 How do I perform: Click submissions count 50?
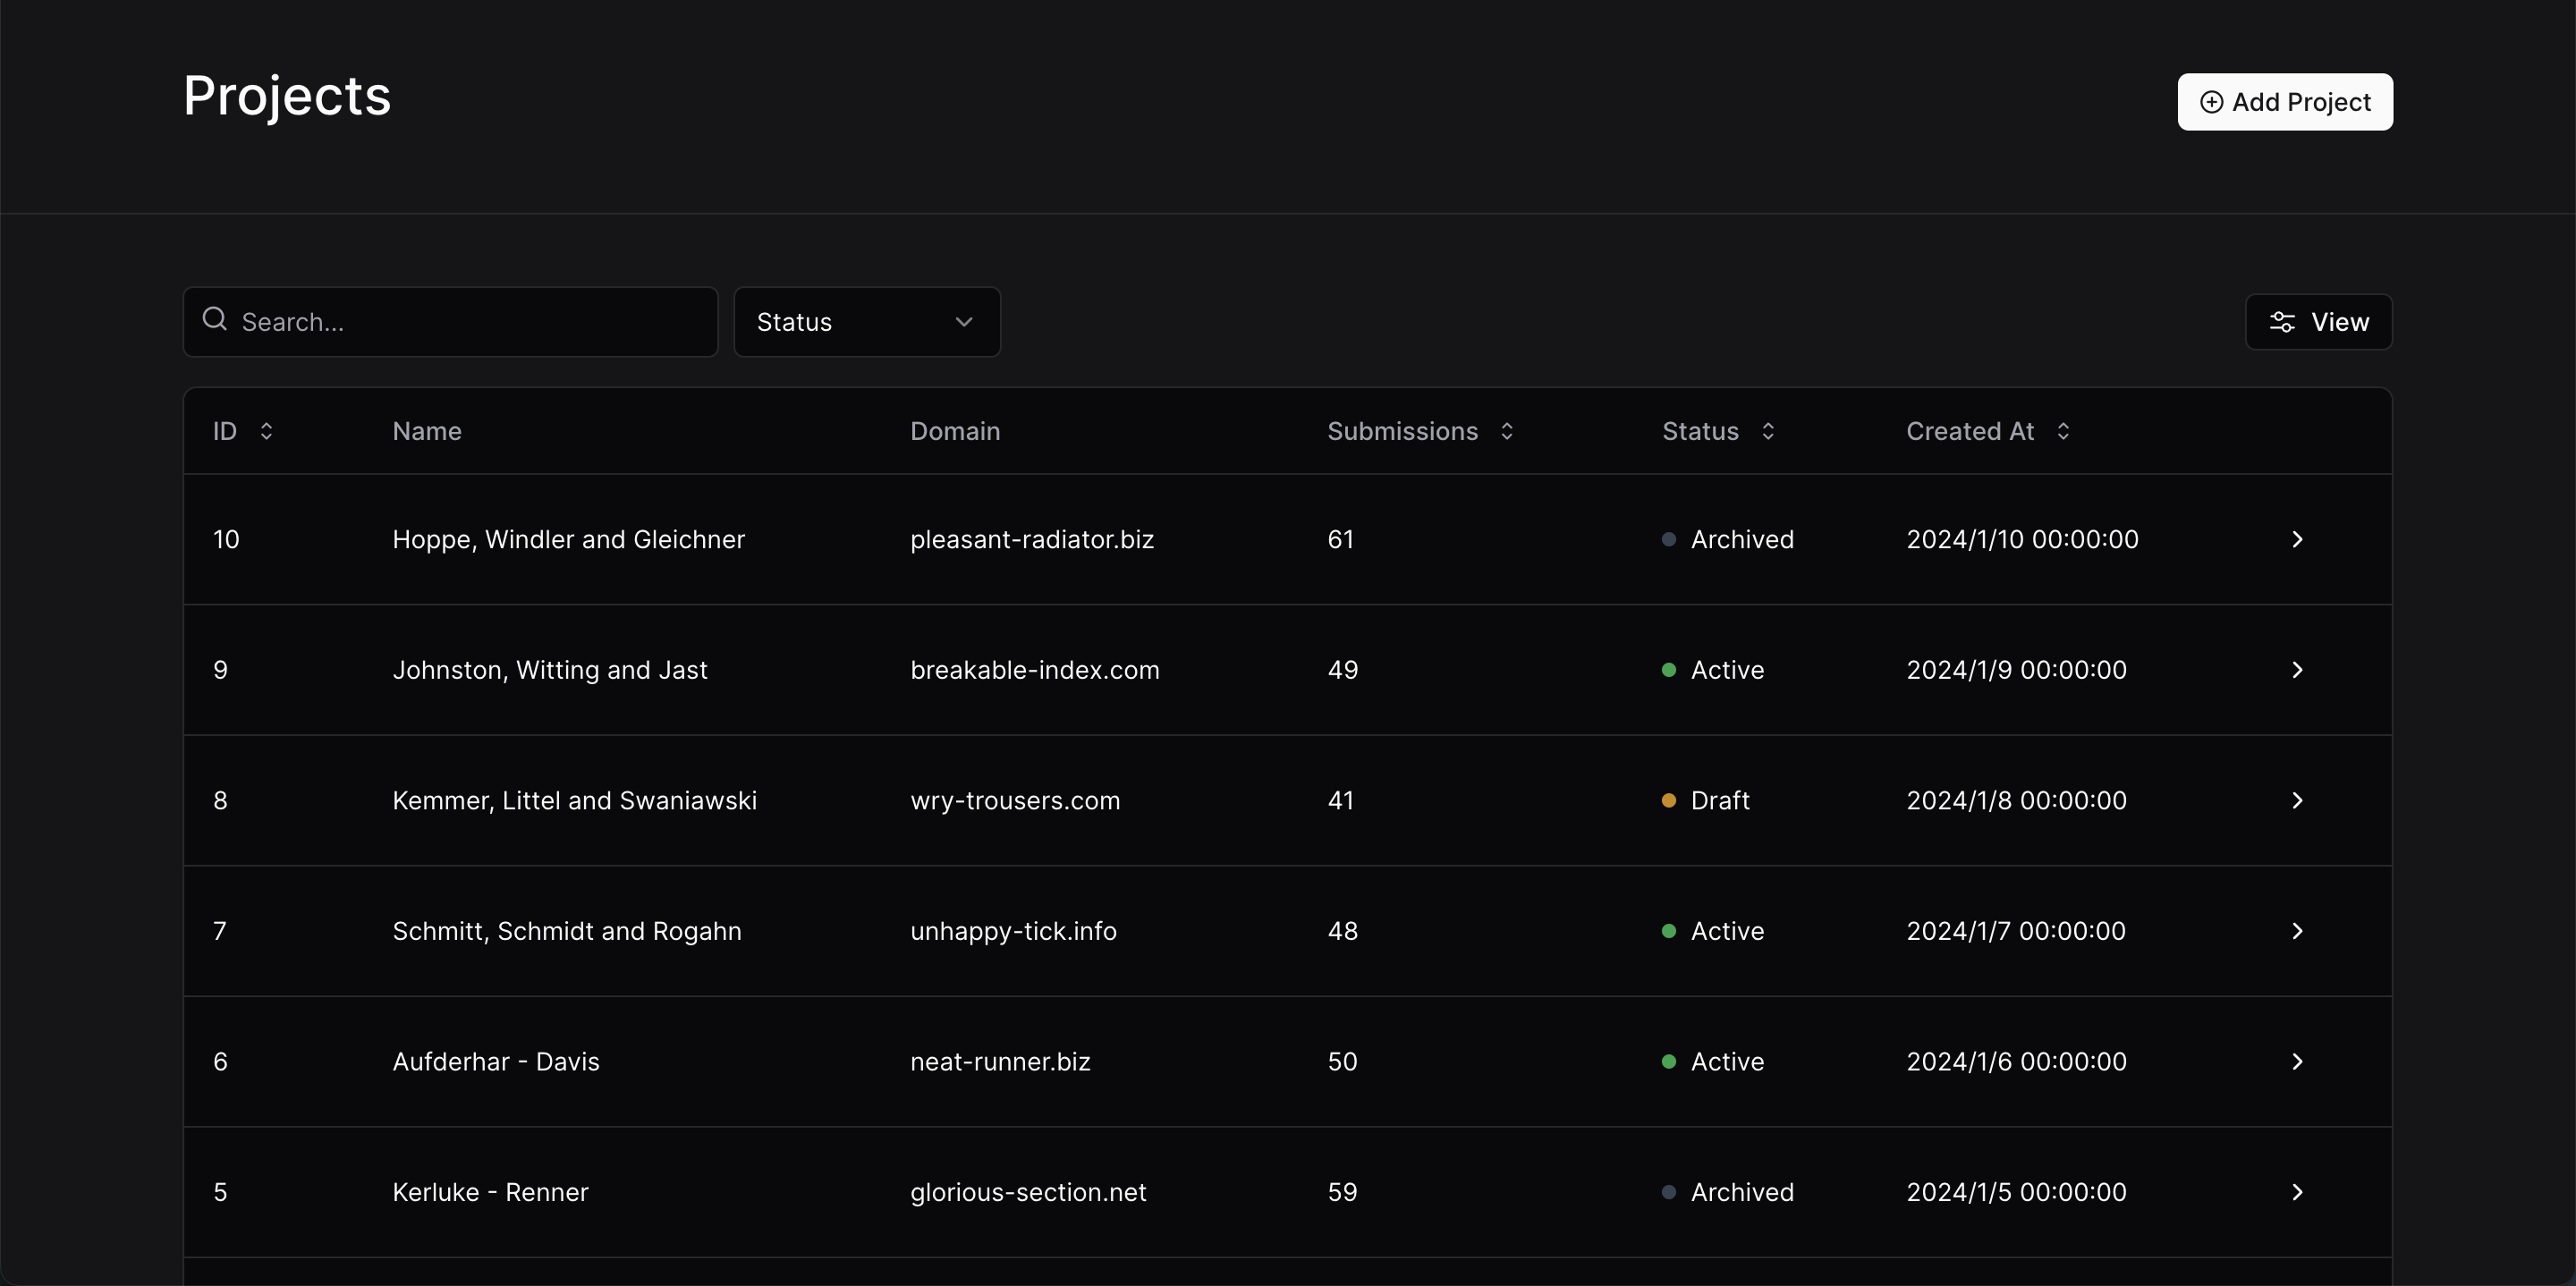click(x=1342, y=1062)
